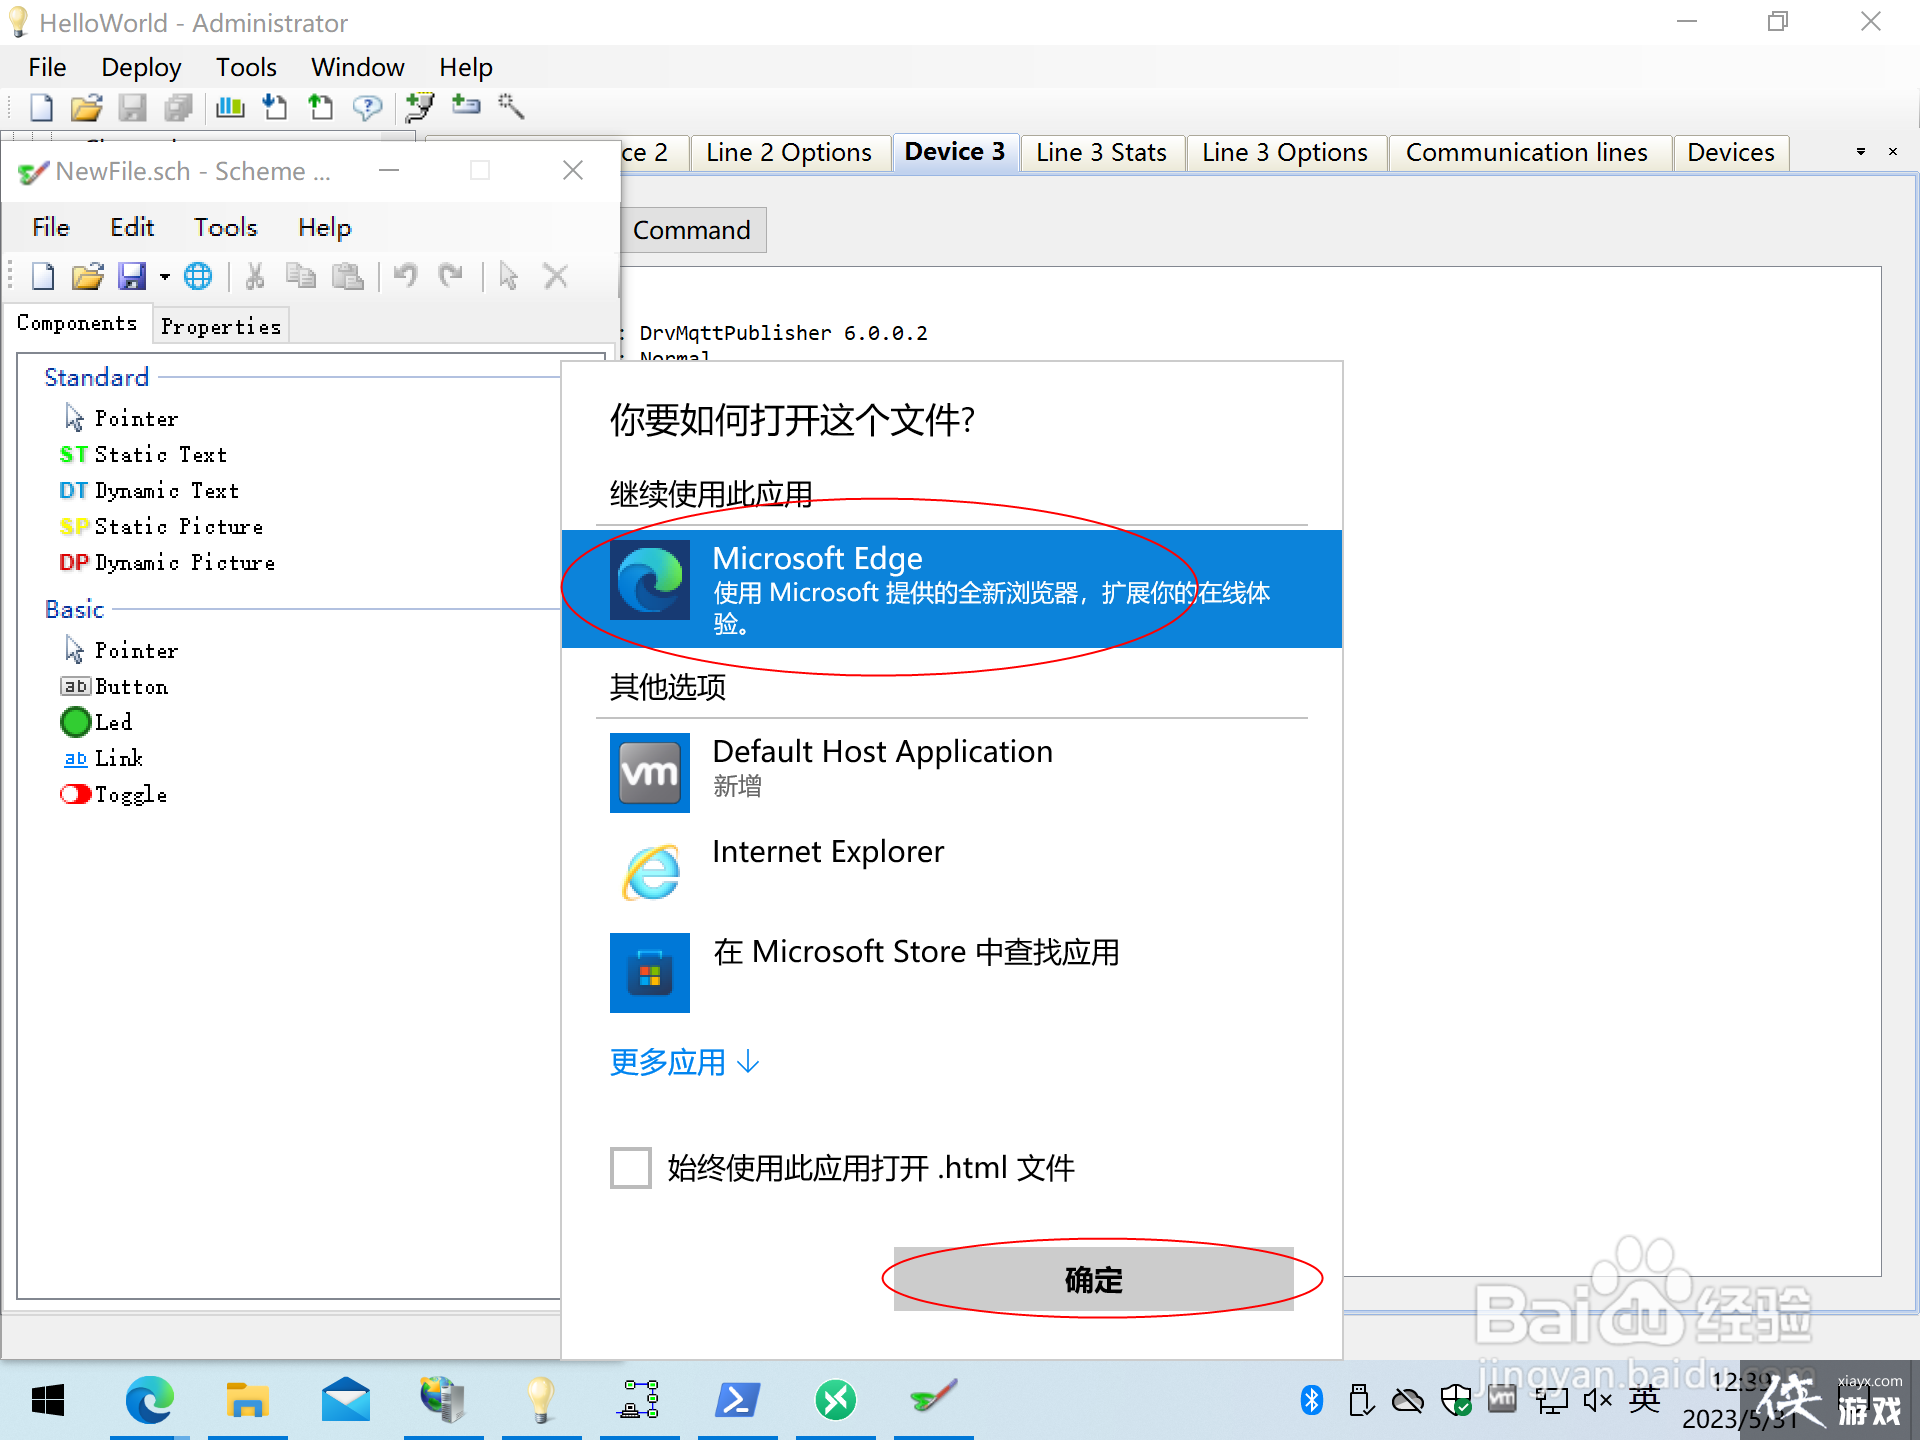Click the Paste clipboard icon in Scheme editor

pos(347,276)
